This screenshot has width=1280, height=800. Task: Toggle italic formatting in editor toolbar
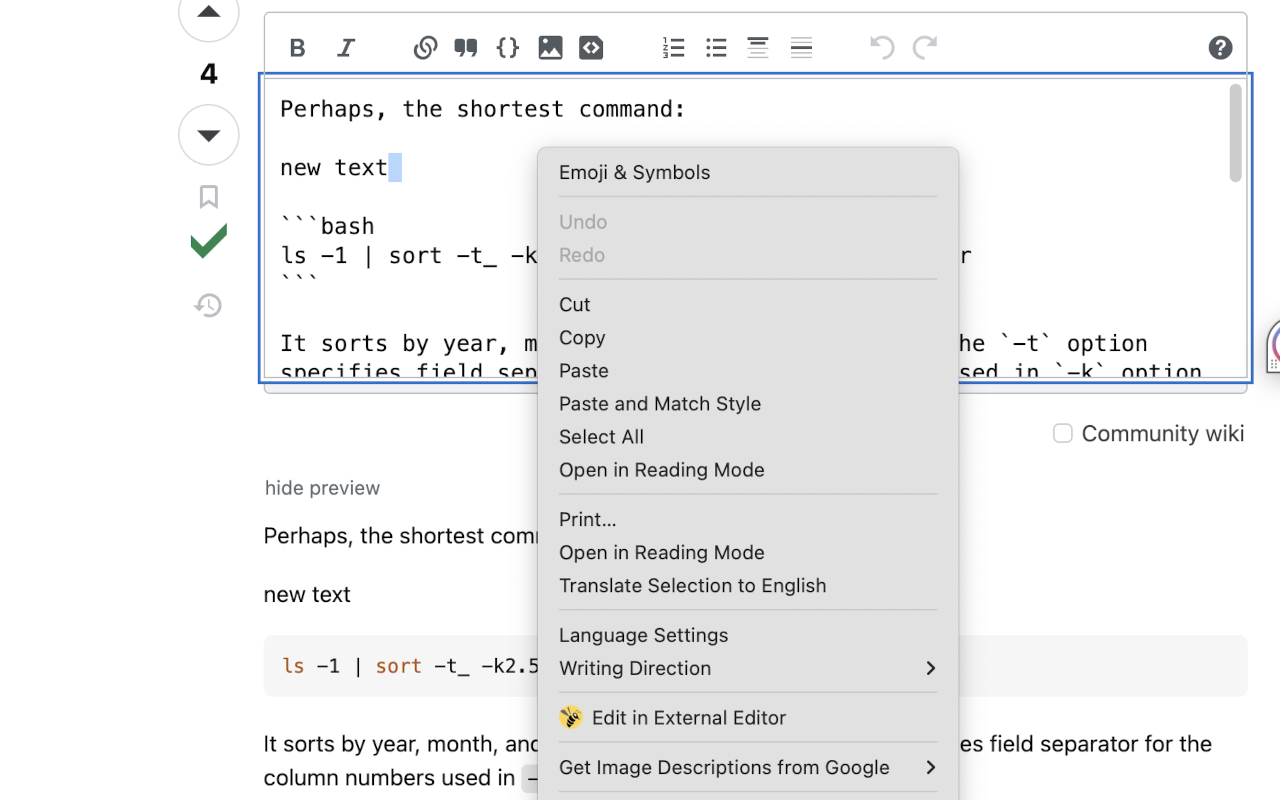pyautogui.click(x=346, y=47)
